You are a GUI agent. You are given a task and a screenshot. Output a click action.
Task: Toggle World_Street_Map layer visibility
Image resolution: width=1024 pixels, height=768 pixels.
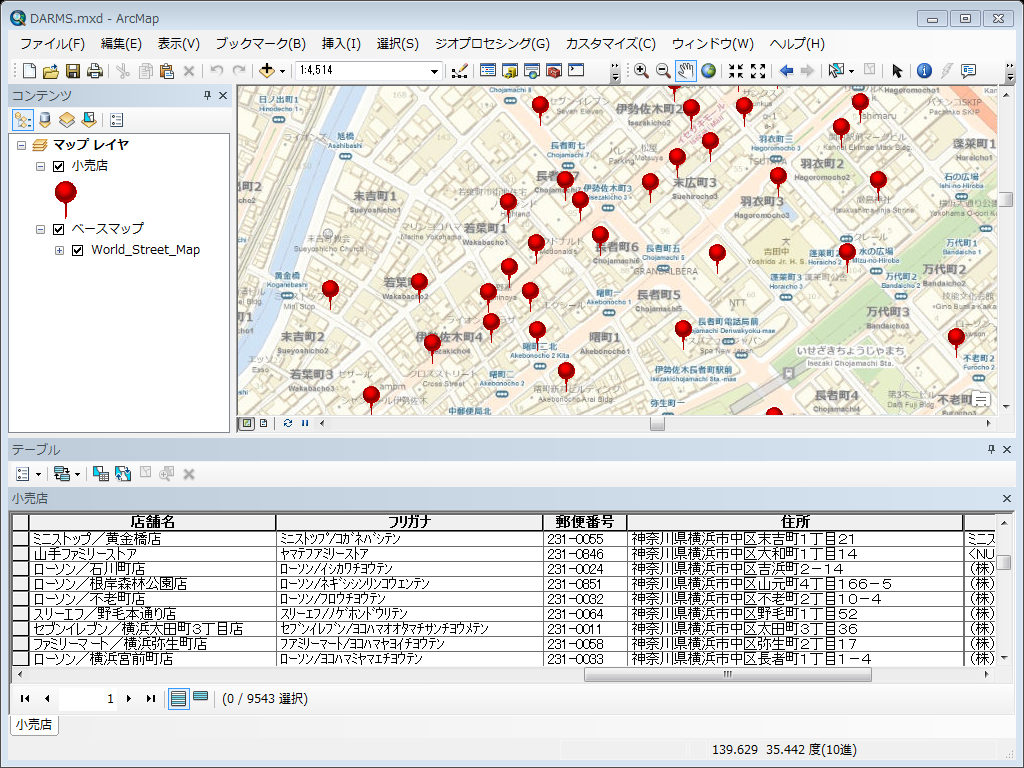(x=77, y=250)
